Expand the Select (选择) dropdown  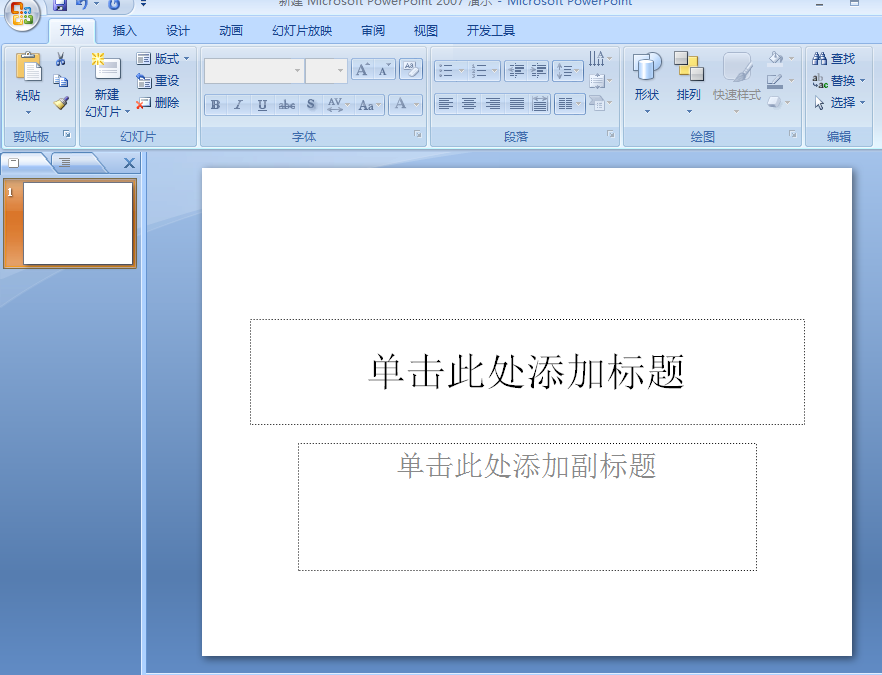[x=840, y=102]
